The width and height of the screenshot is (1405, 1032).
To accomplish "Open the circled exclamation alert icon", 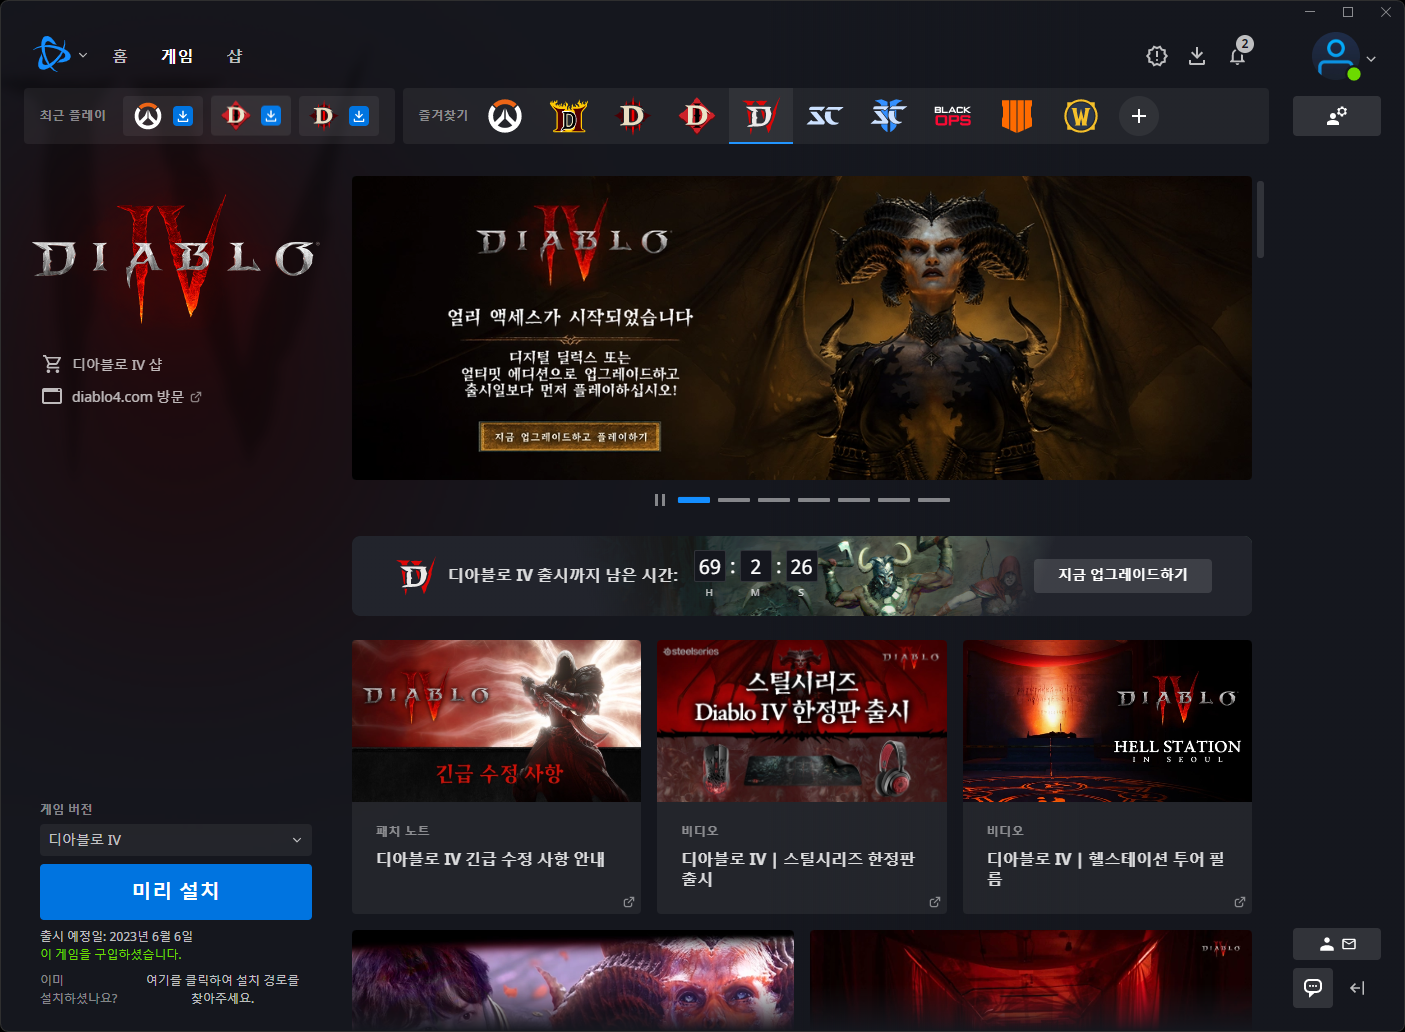I will [1157, 56].
